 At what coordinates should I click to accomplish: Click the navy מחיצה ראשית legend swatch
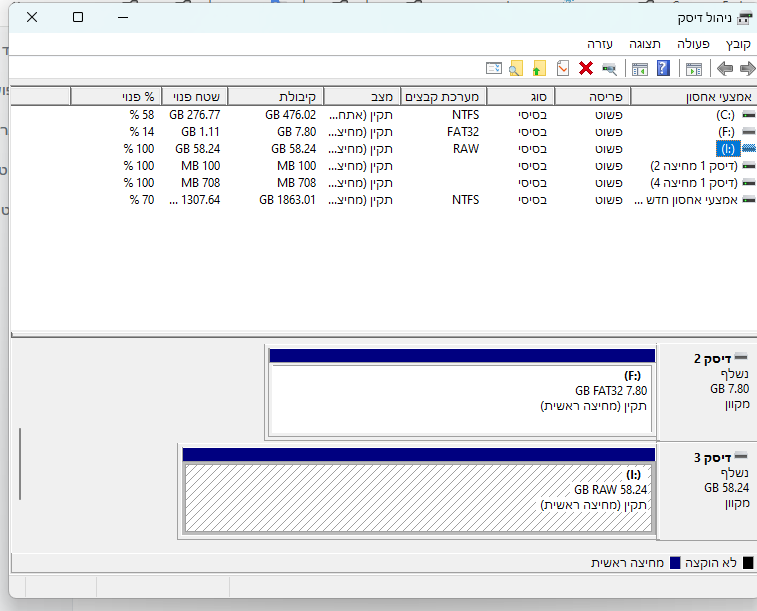click(675, 563)
